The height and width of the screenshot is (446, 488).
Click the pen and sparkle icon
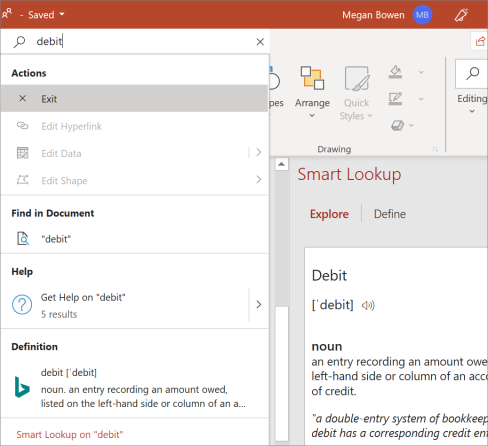[x=461, y=15]
